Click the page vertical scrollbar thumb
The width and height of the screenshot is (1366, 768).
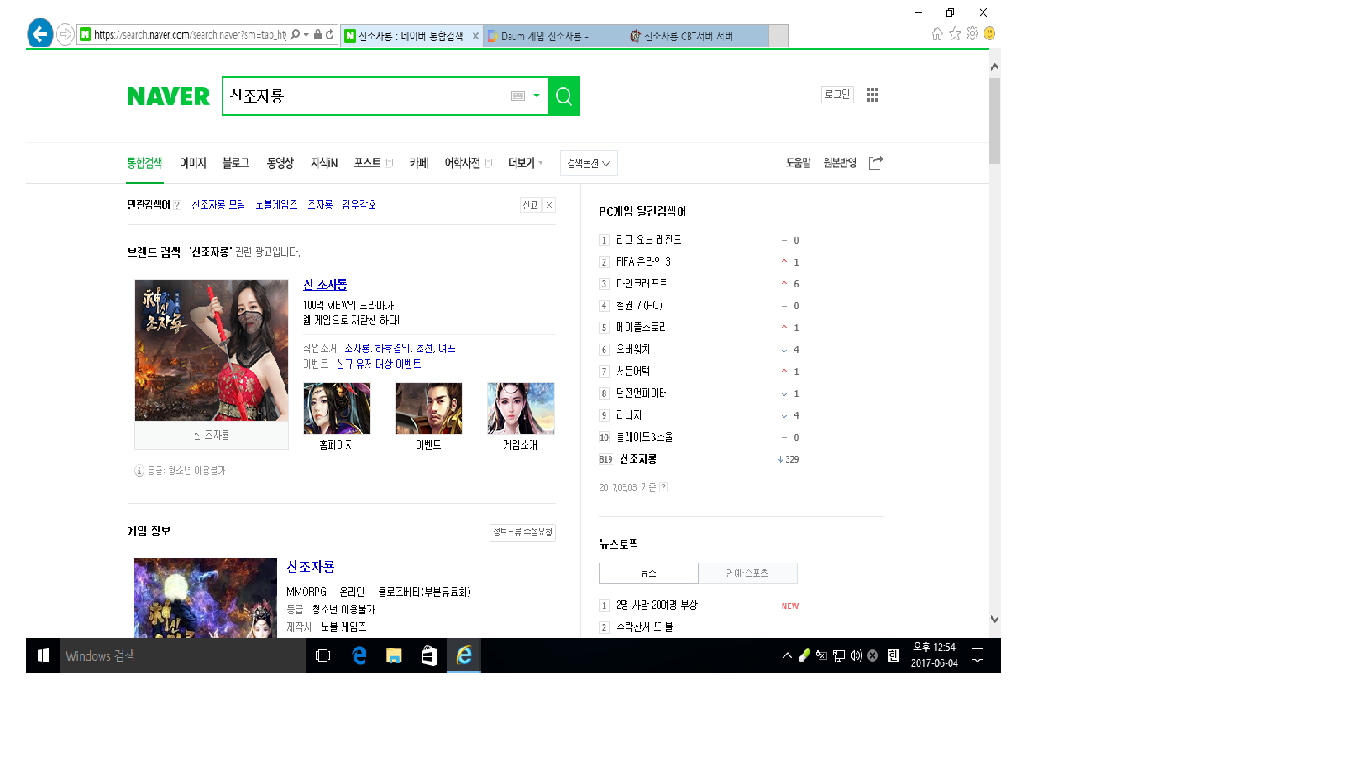pos(994,120)
